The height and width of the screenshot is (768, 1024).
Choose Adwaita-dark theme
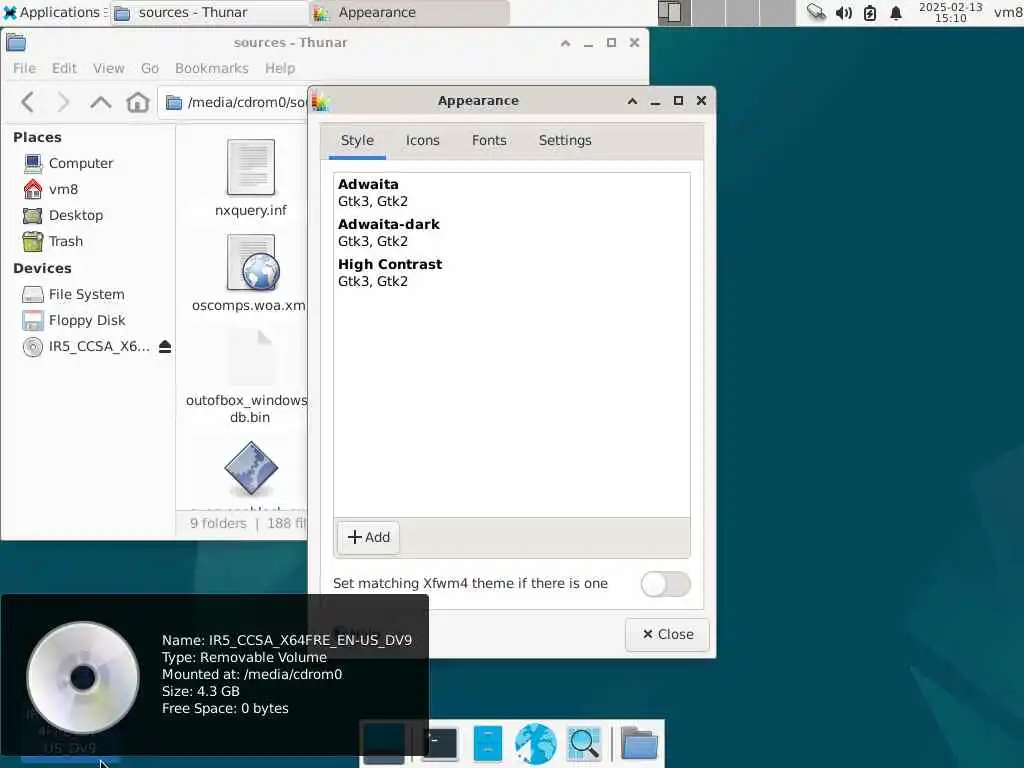tap(511, 232)
